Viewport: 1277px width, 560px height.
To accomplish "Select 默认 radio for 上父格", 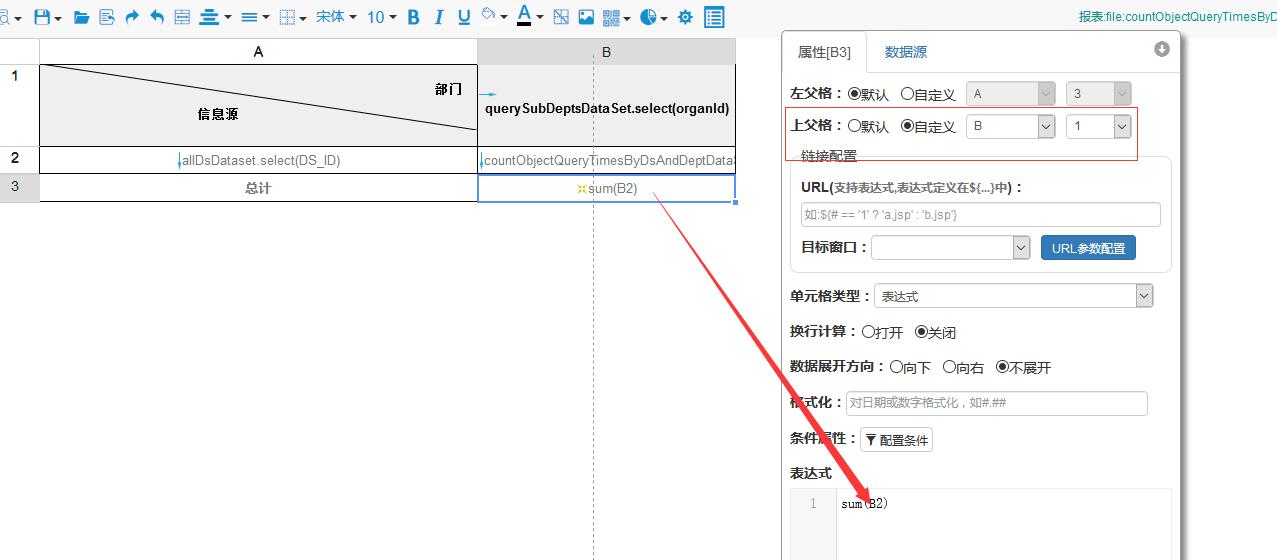I will point(855,126).
